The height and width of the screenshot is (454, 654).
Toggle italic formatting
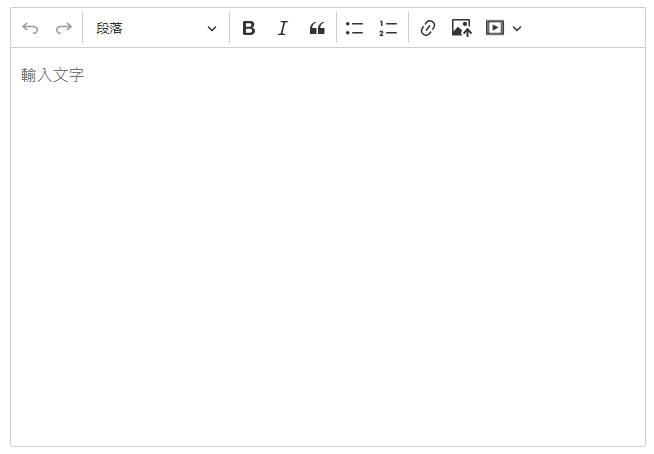click(x=282, y=28)
